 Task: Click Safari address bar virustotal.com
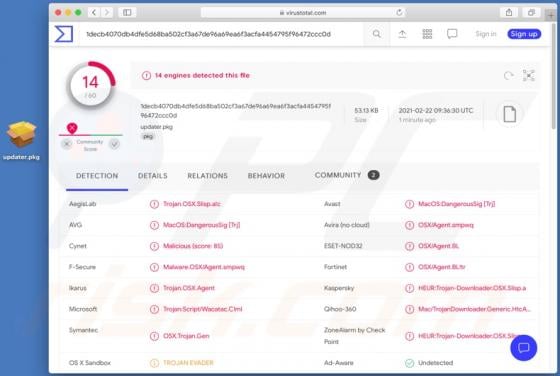[x=303, y=12]
